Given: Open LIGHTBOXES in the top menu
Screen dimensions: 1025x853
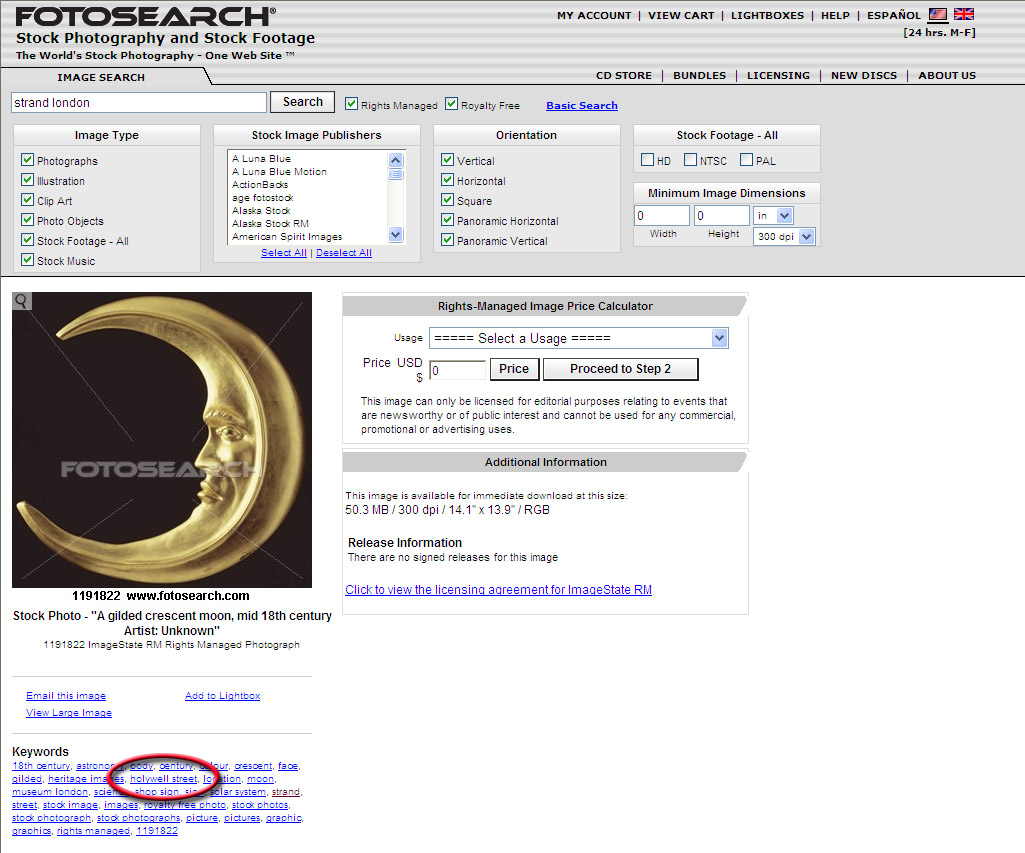Looking at the screenshot, I should [x=767, y=15].
